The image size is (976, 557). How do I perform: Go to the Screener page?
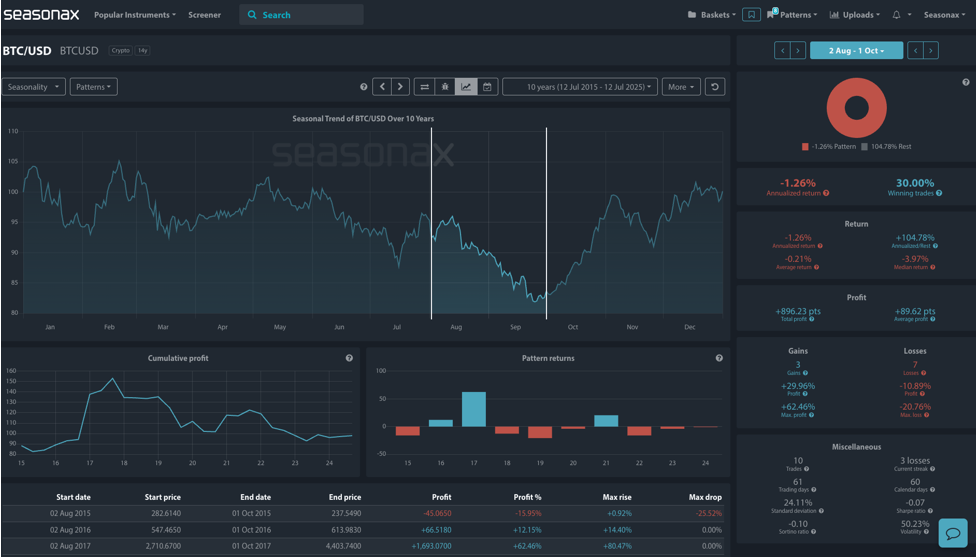pos(205,15)
